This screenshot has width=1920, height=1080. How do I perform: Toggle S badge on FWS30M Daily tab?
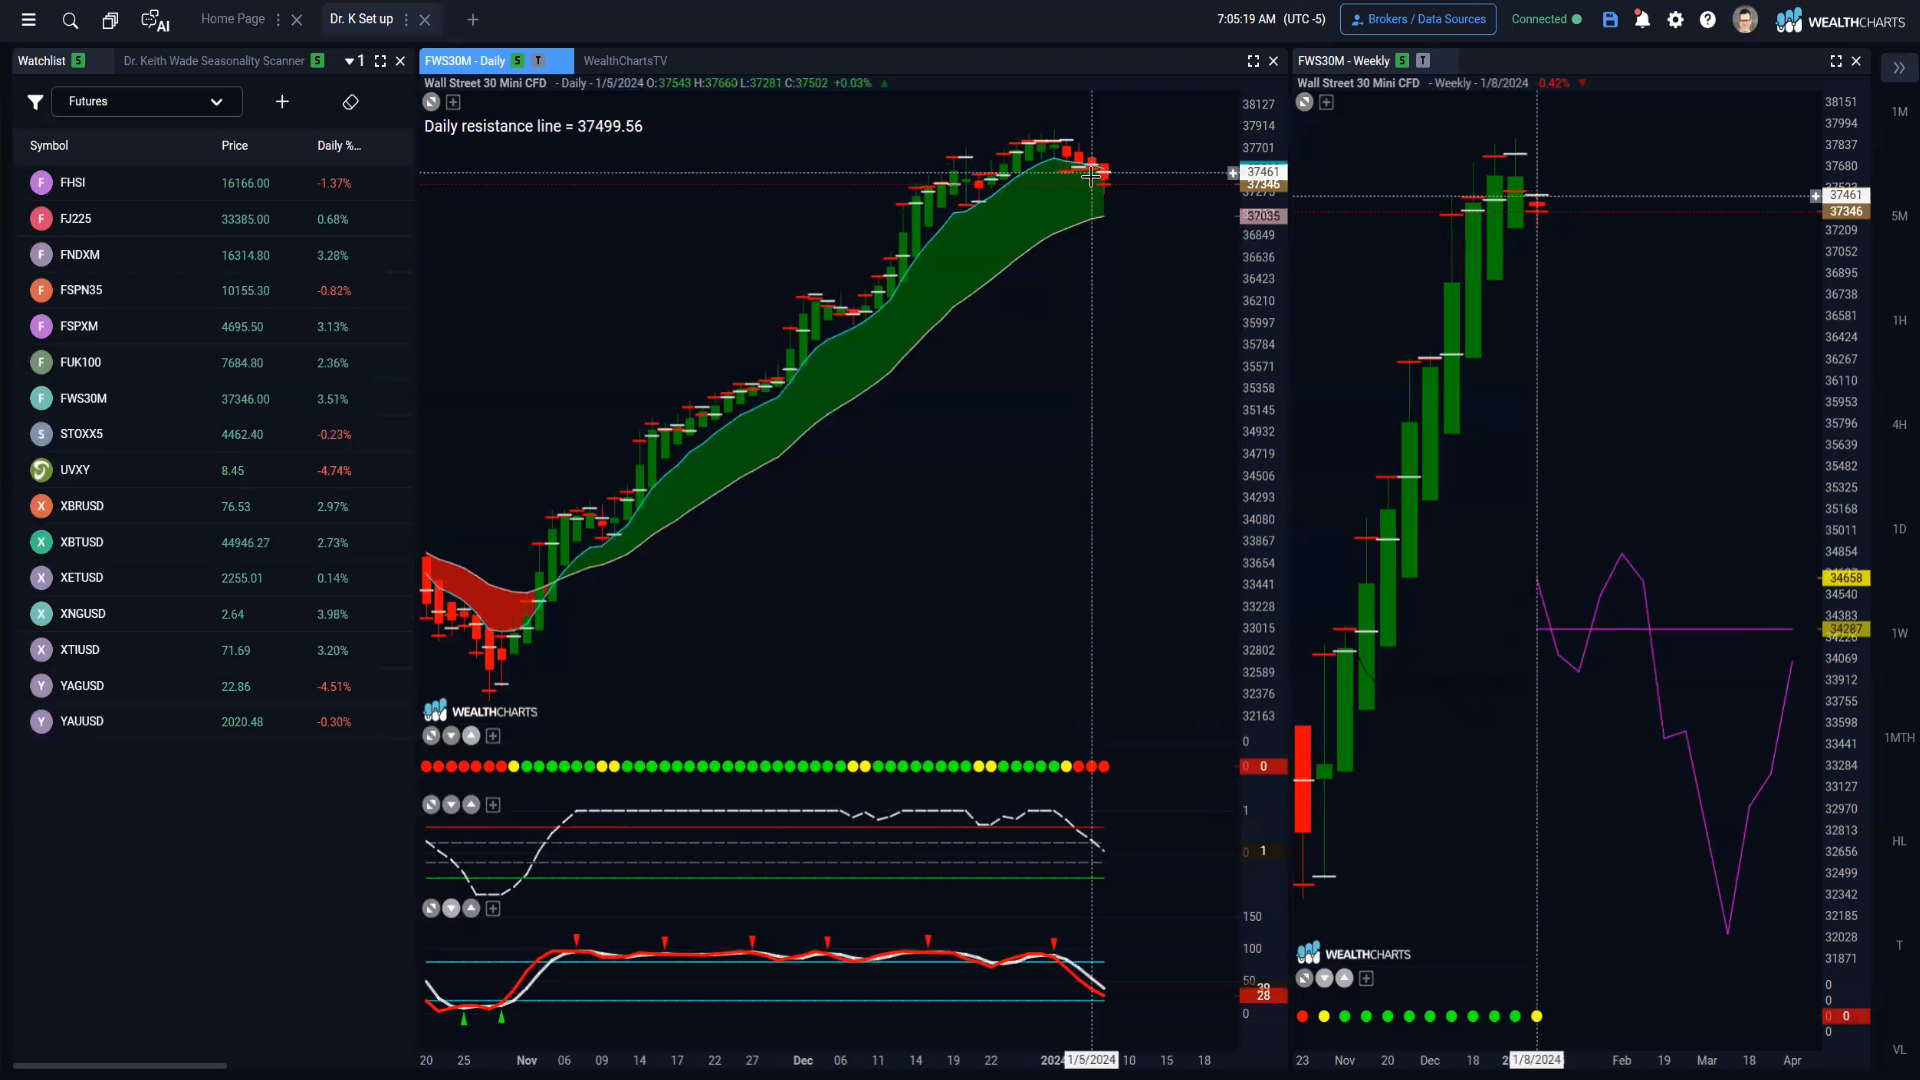coord(517,61)
